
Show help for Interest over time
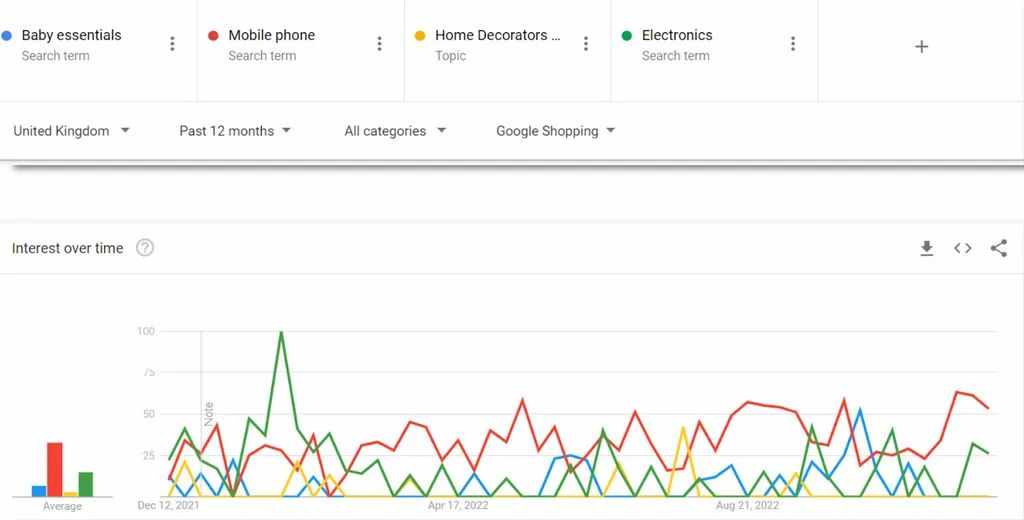pyautogui.click(x=145, y=248)
